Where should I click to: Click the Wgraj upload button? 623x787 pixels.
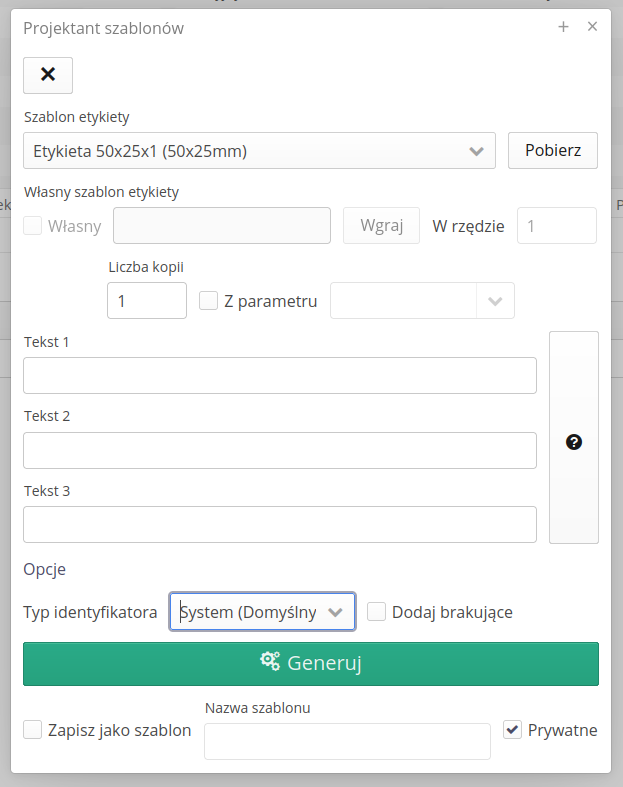[x=381, y=226]
